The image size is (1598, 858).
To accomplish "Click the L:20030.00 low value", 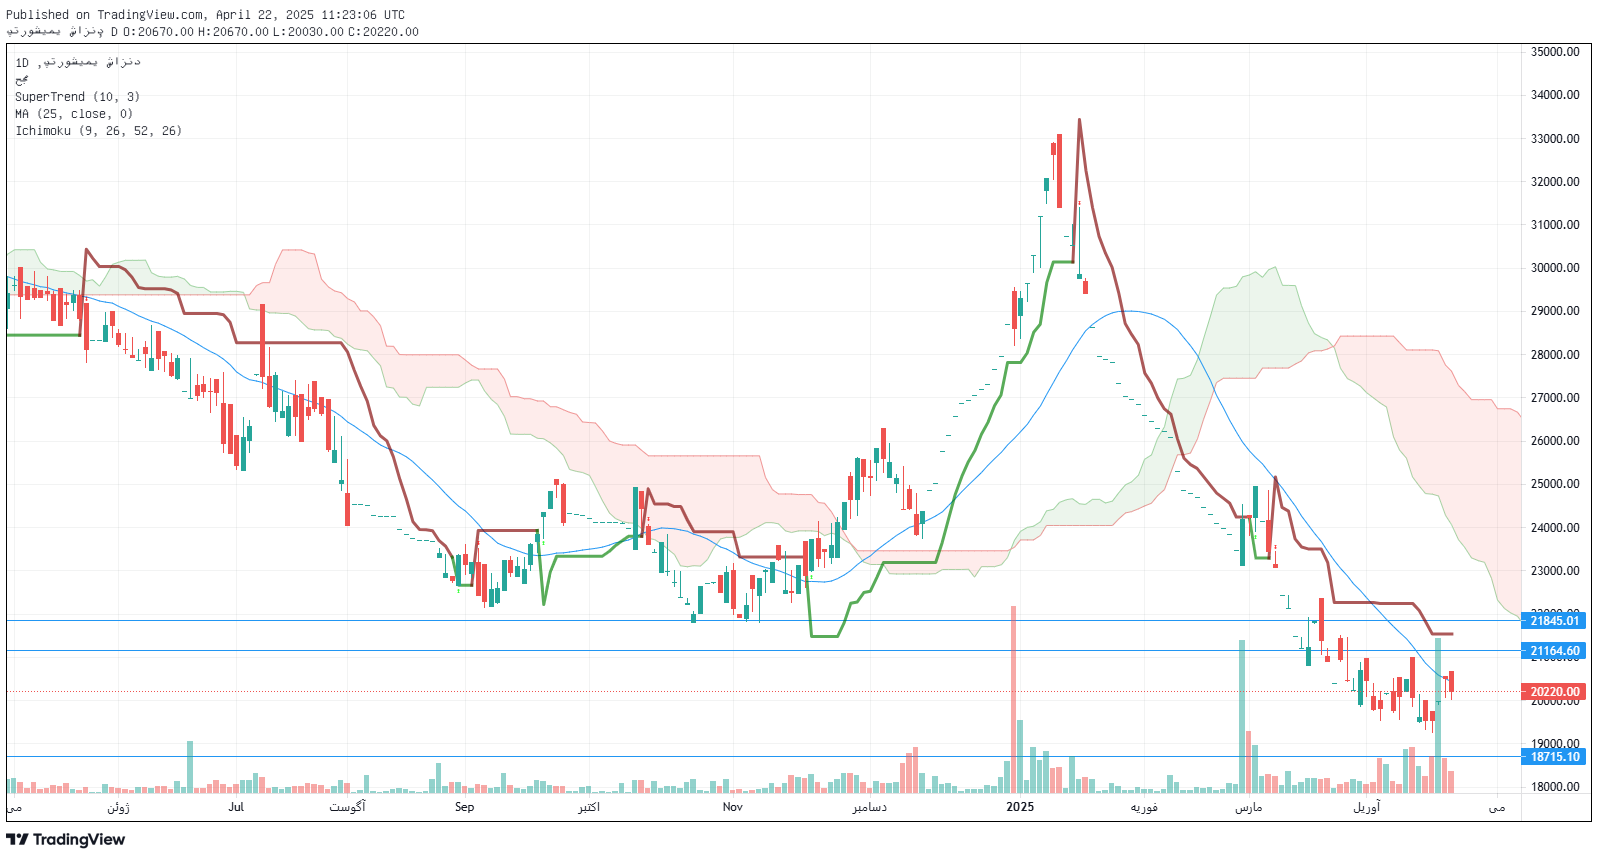I will (308, 32).
